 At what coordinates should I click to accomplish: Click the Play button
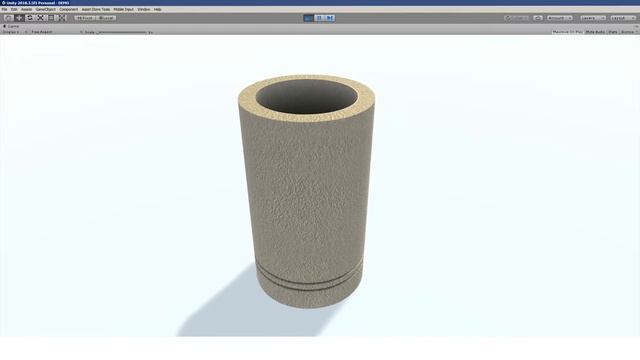tap(309, 18)
